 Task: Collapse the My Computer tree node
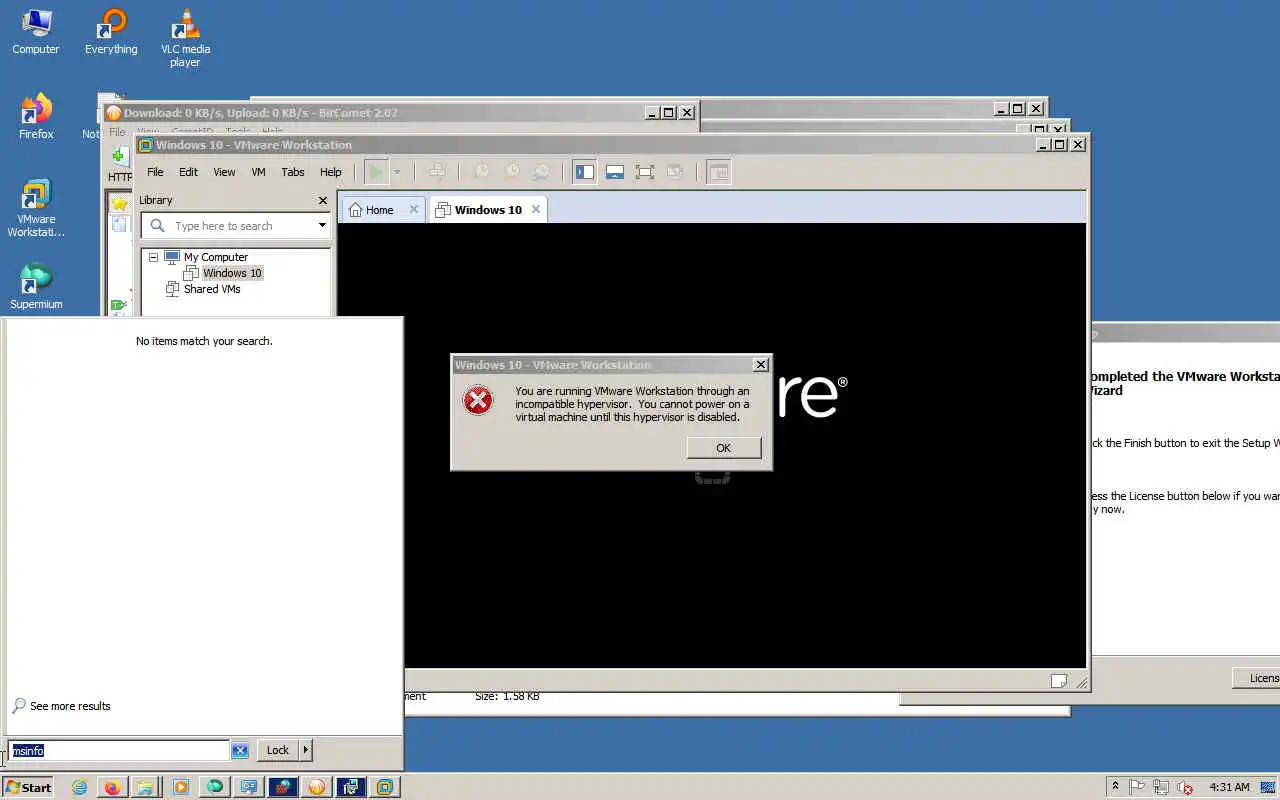tap(153, 257)
